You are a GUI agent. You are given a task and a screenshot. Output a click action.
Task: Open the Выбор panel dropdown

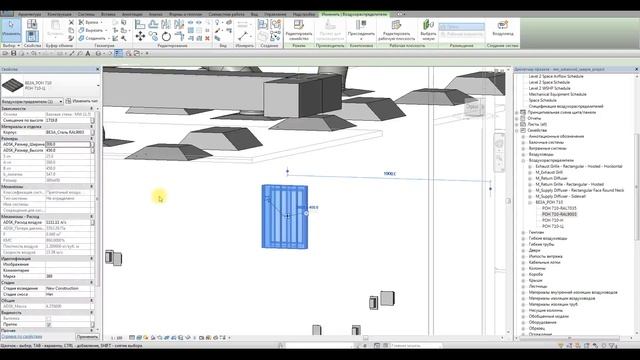11,46
